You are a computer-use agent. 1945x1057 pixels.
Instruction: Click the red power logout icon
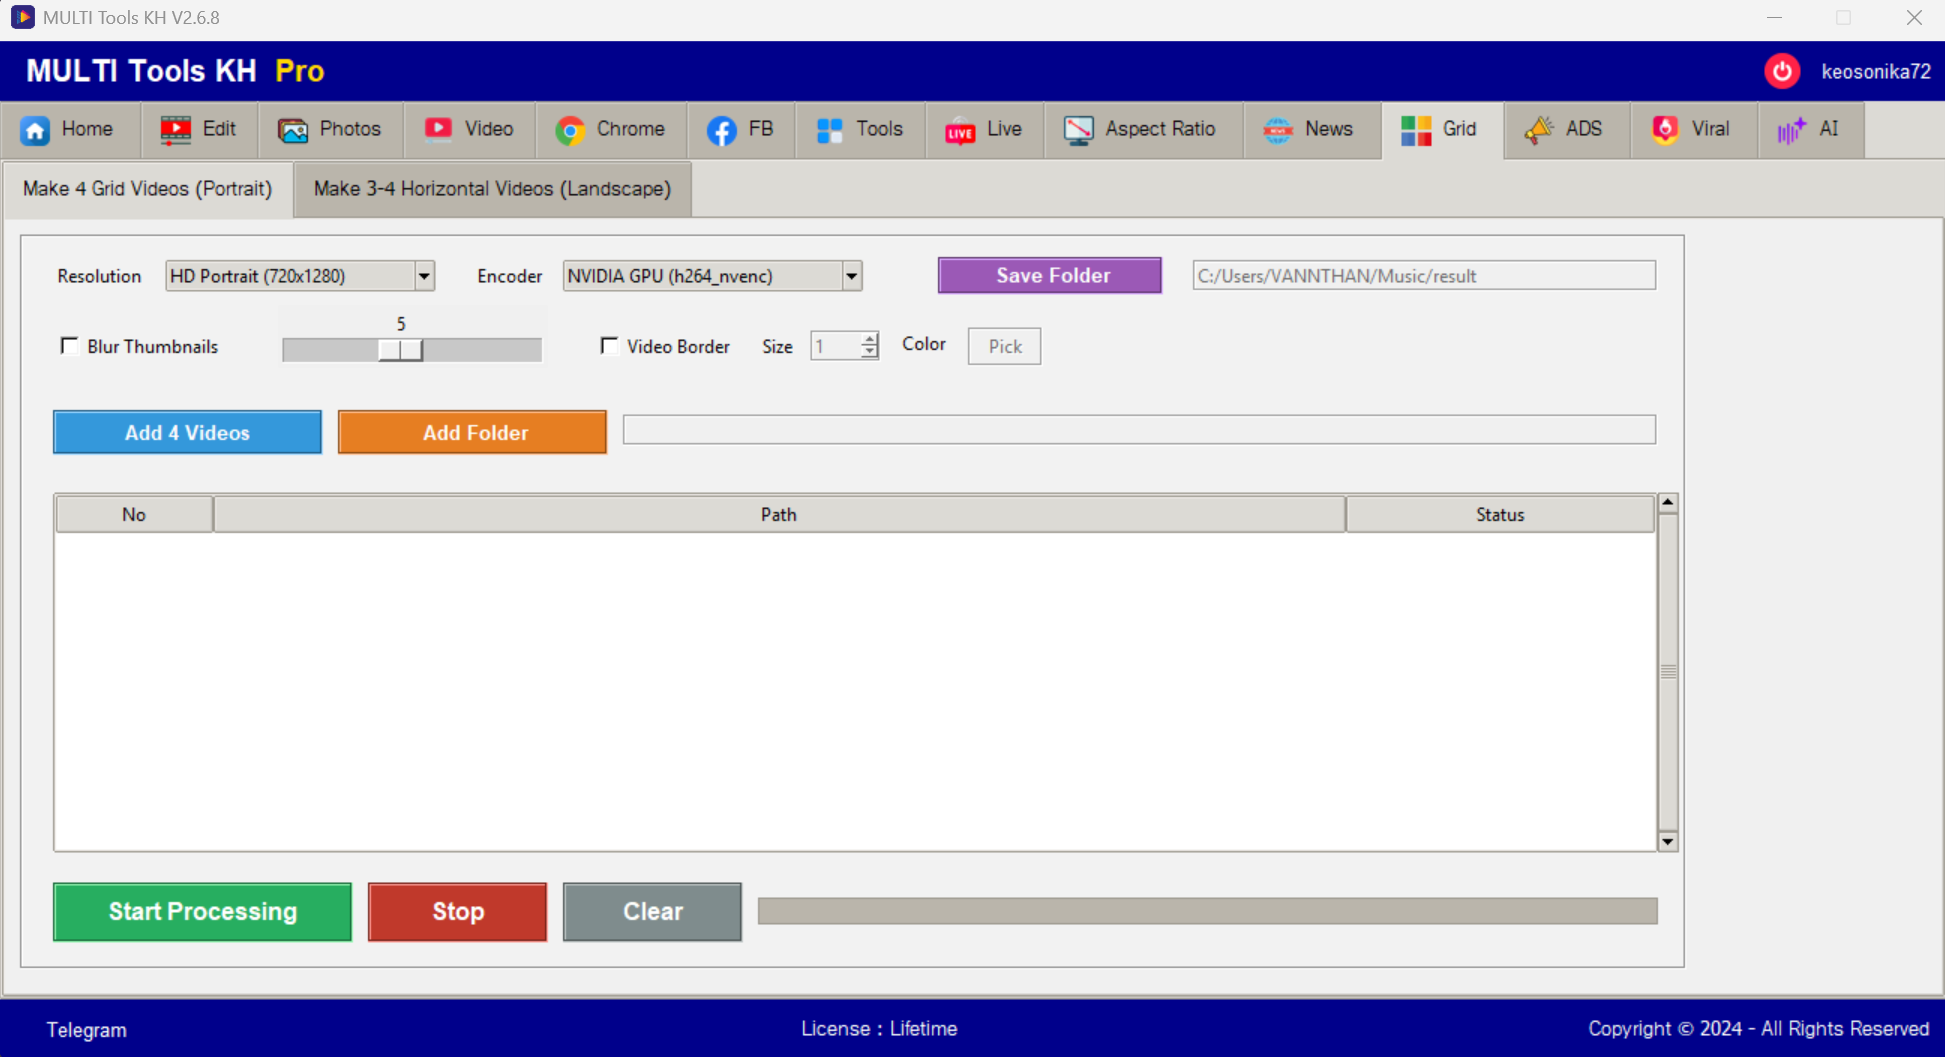[x=1781, y=71]
